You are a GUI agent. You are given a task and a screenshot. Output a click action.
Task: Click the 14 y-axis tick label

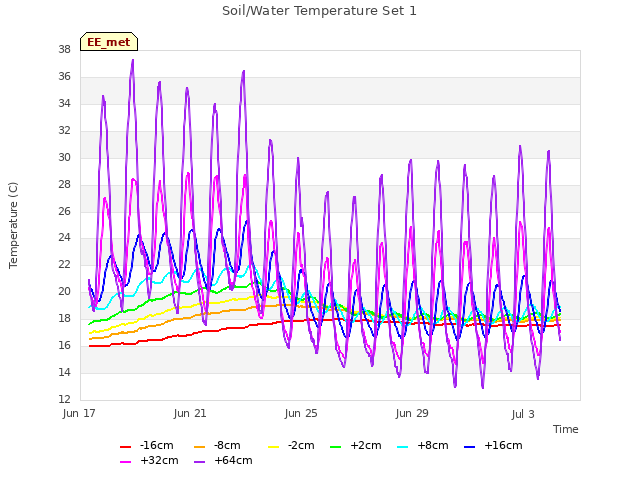(64, 372)
